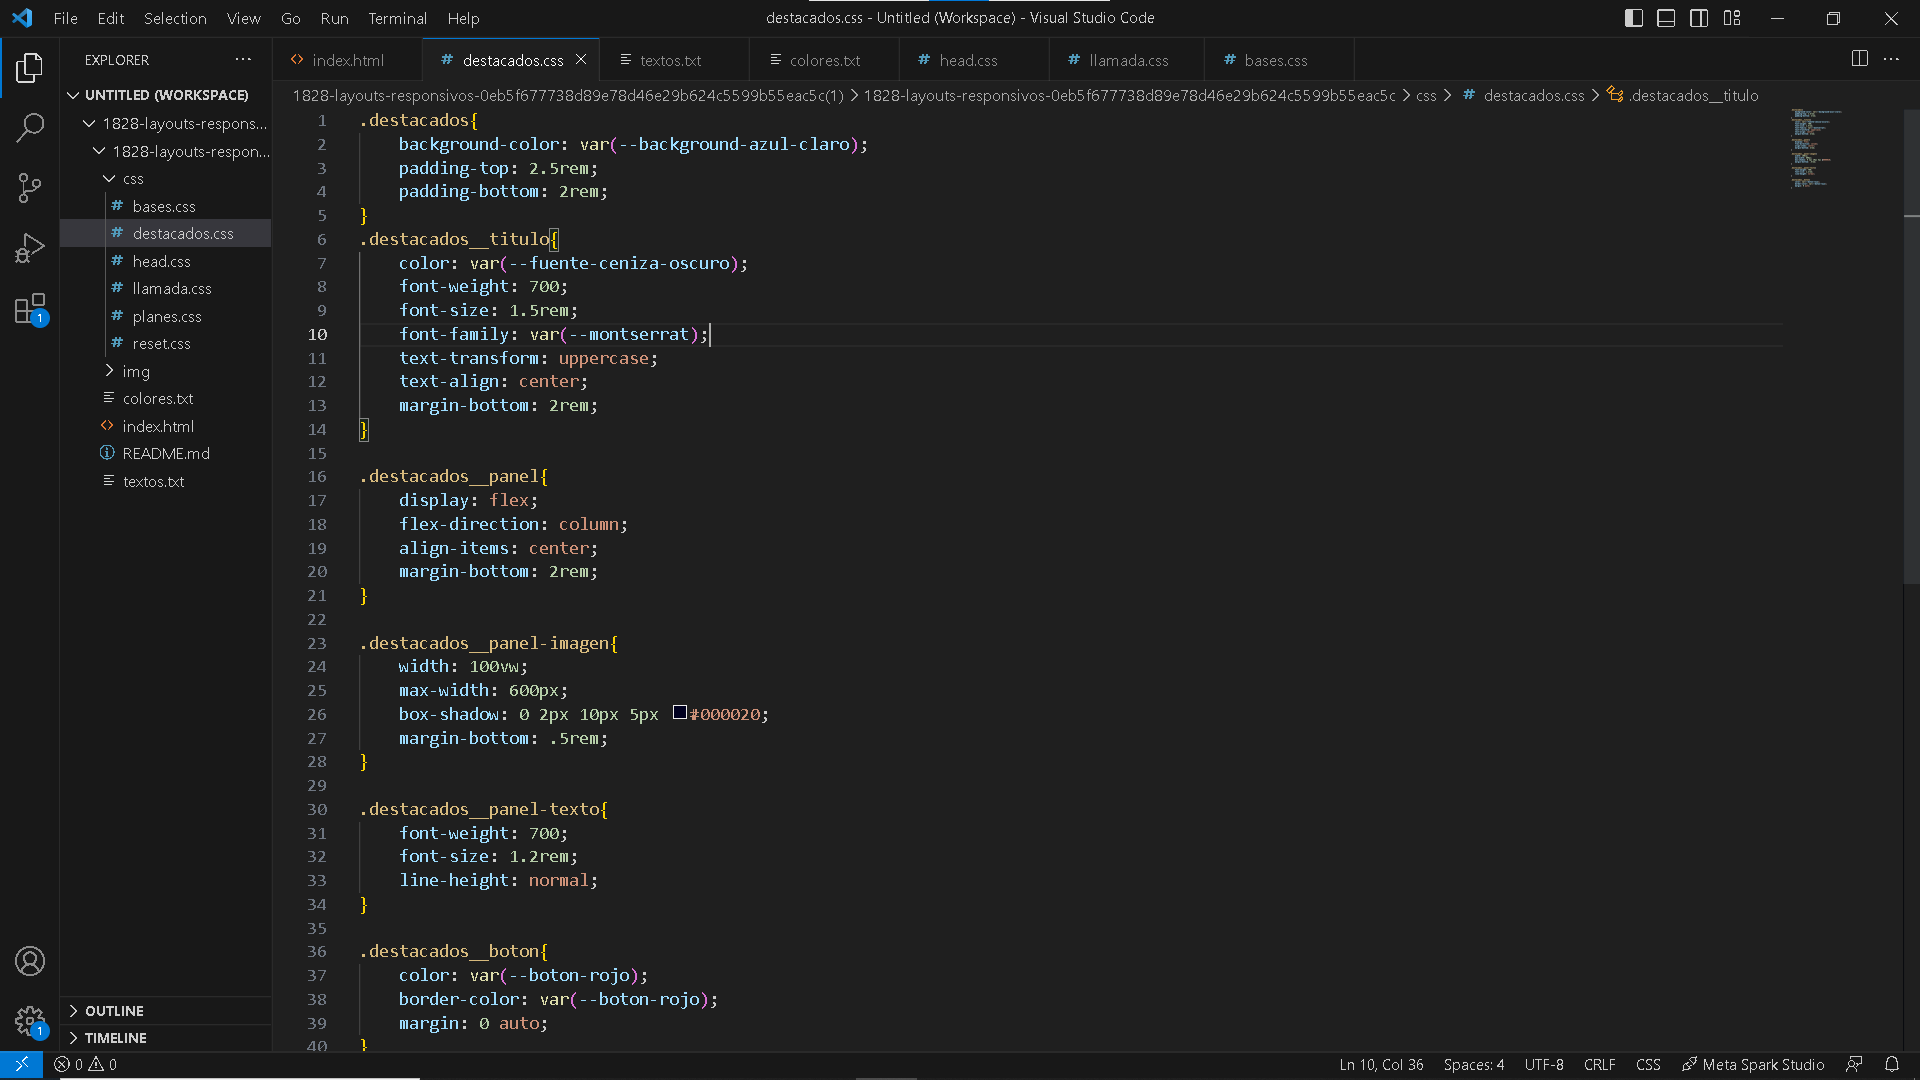
Task: Select the css breadcrumb segment
Action: point(1426,96)
